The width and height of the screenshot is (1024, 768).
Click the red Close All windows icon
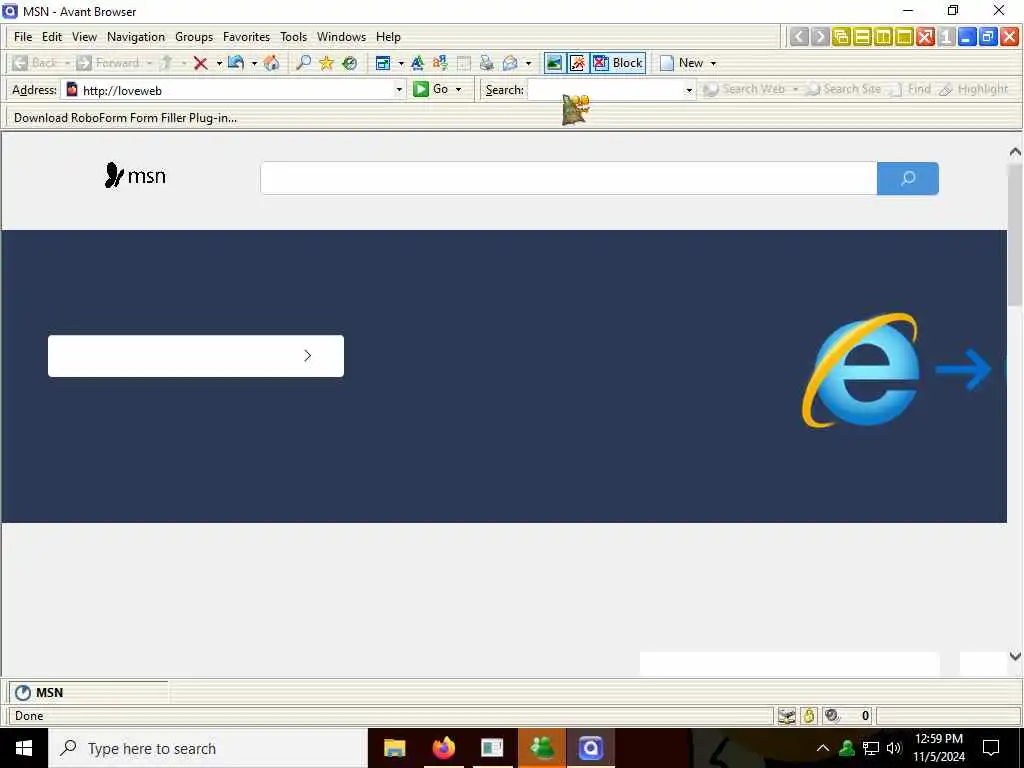tap(925, 37)
